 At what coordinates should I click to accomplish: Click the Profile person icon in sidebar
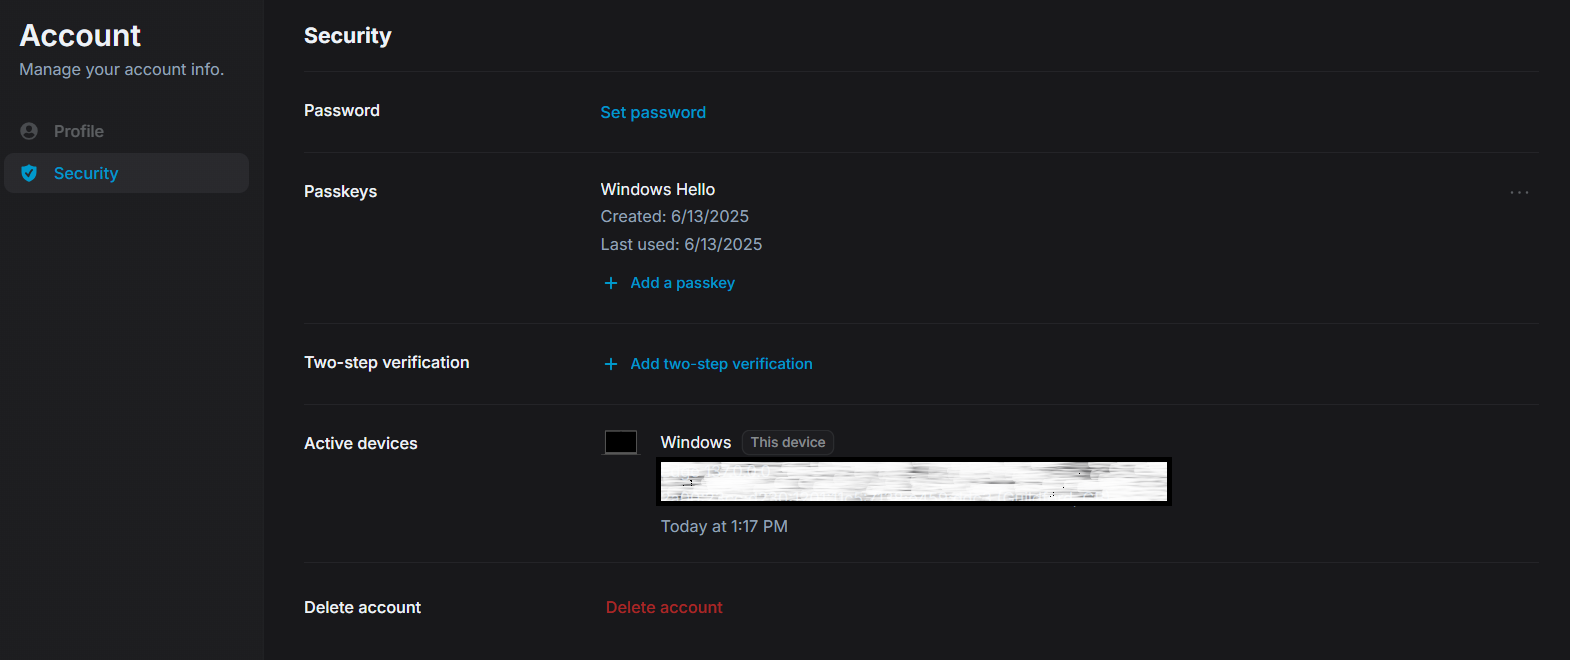coord(29,131)
